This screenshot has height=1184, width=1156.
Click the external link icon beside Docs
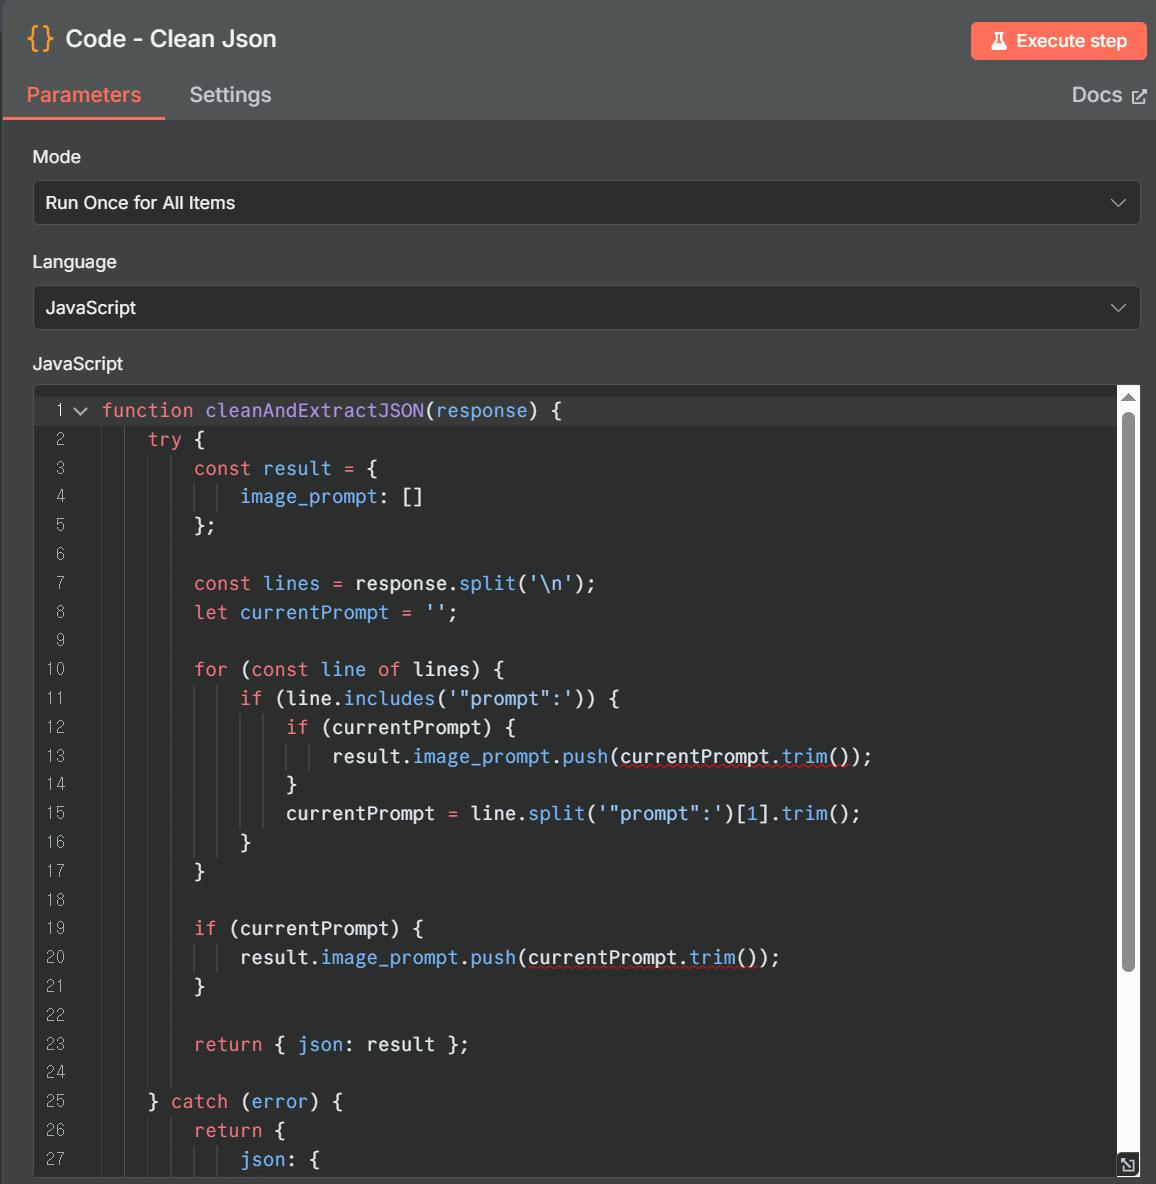[x=1138, y=97]
